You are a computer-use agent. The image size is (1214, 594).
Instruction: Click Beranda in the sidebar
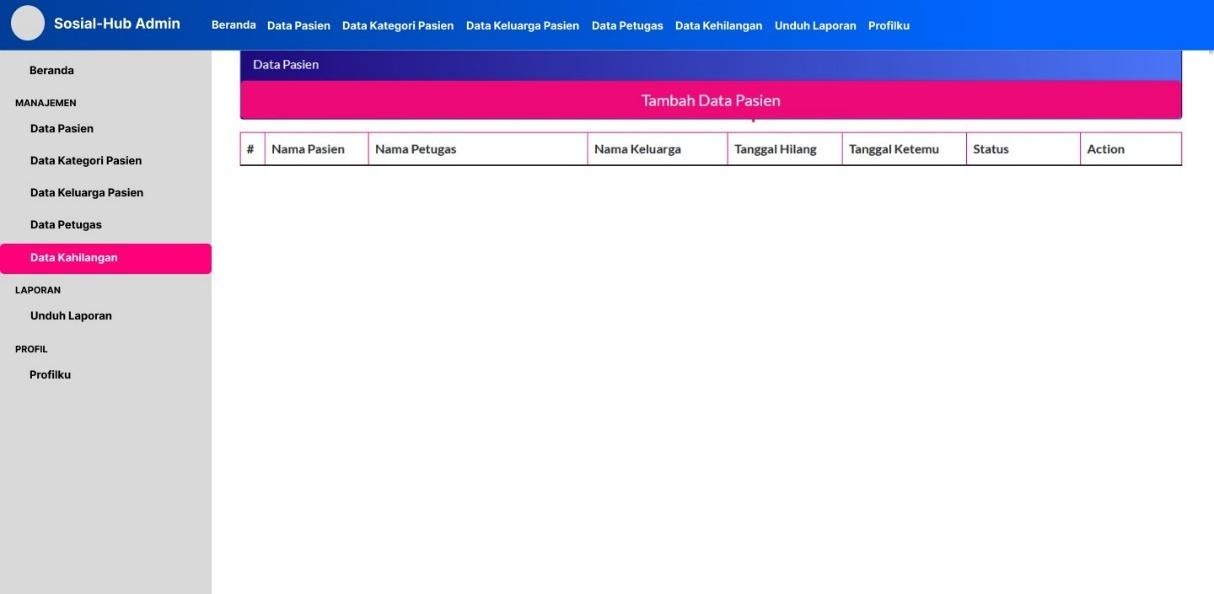[52, 71]
